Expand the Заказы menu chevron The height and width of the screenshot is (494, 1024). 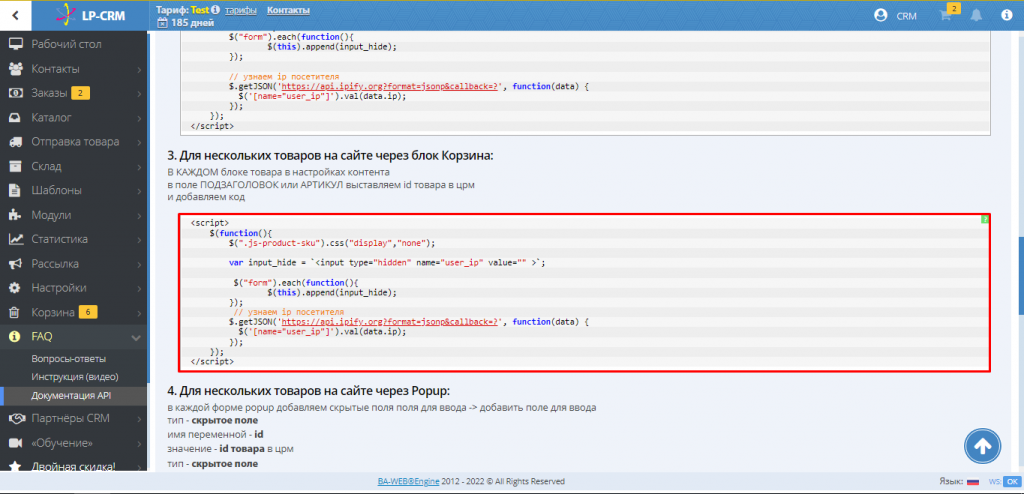pos(140,93)
